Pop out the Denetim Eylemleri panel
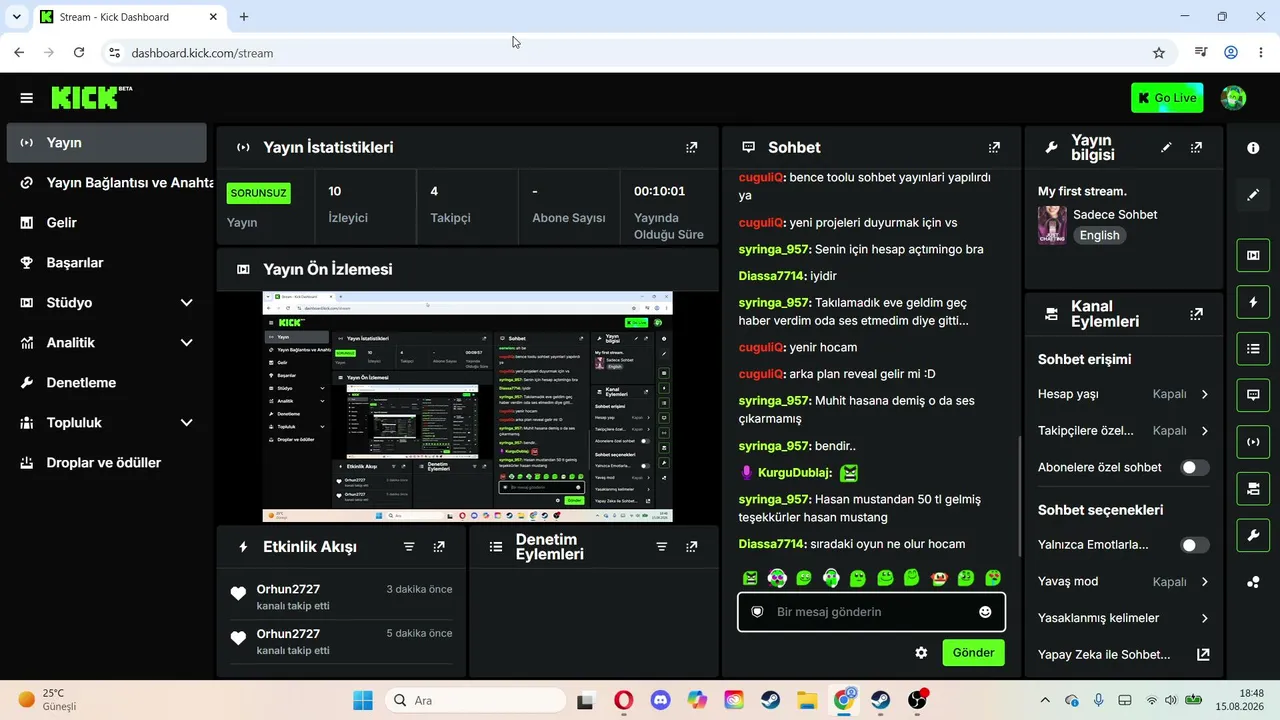Image resolution: width=1280 pixels, height=720 pixels. coord(691,547)
